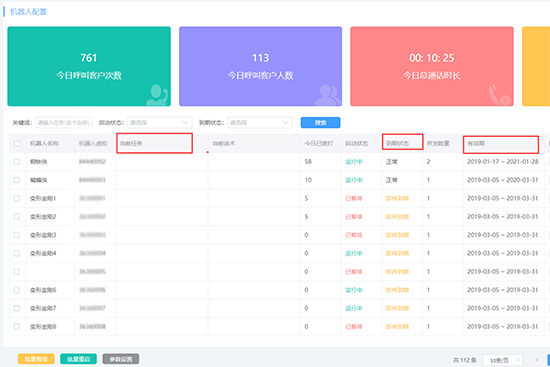Viewport: 550px width, 367px height.
Task: Click the green 批量重启 button
Action: (79, 359)
